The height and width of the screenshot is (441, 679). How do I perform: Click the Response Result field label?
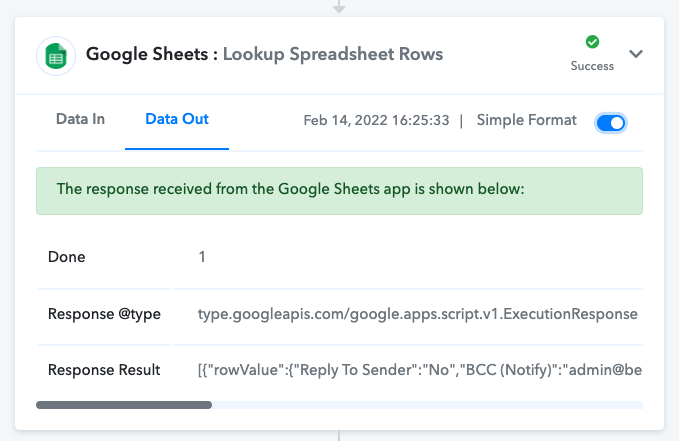[104, 370]
